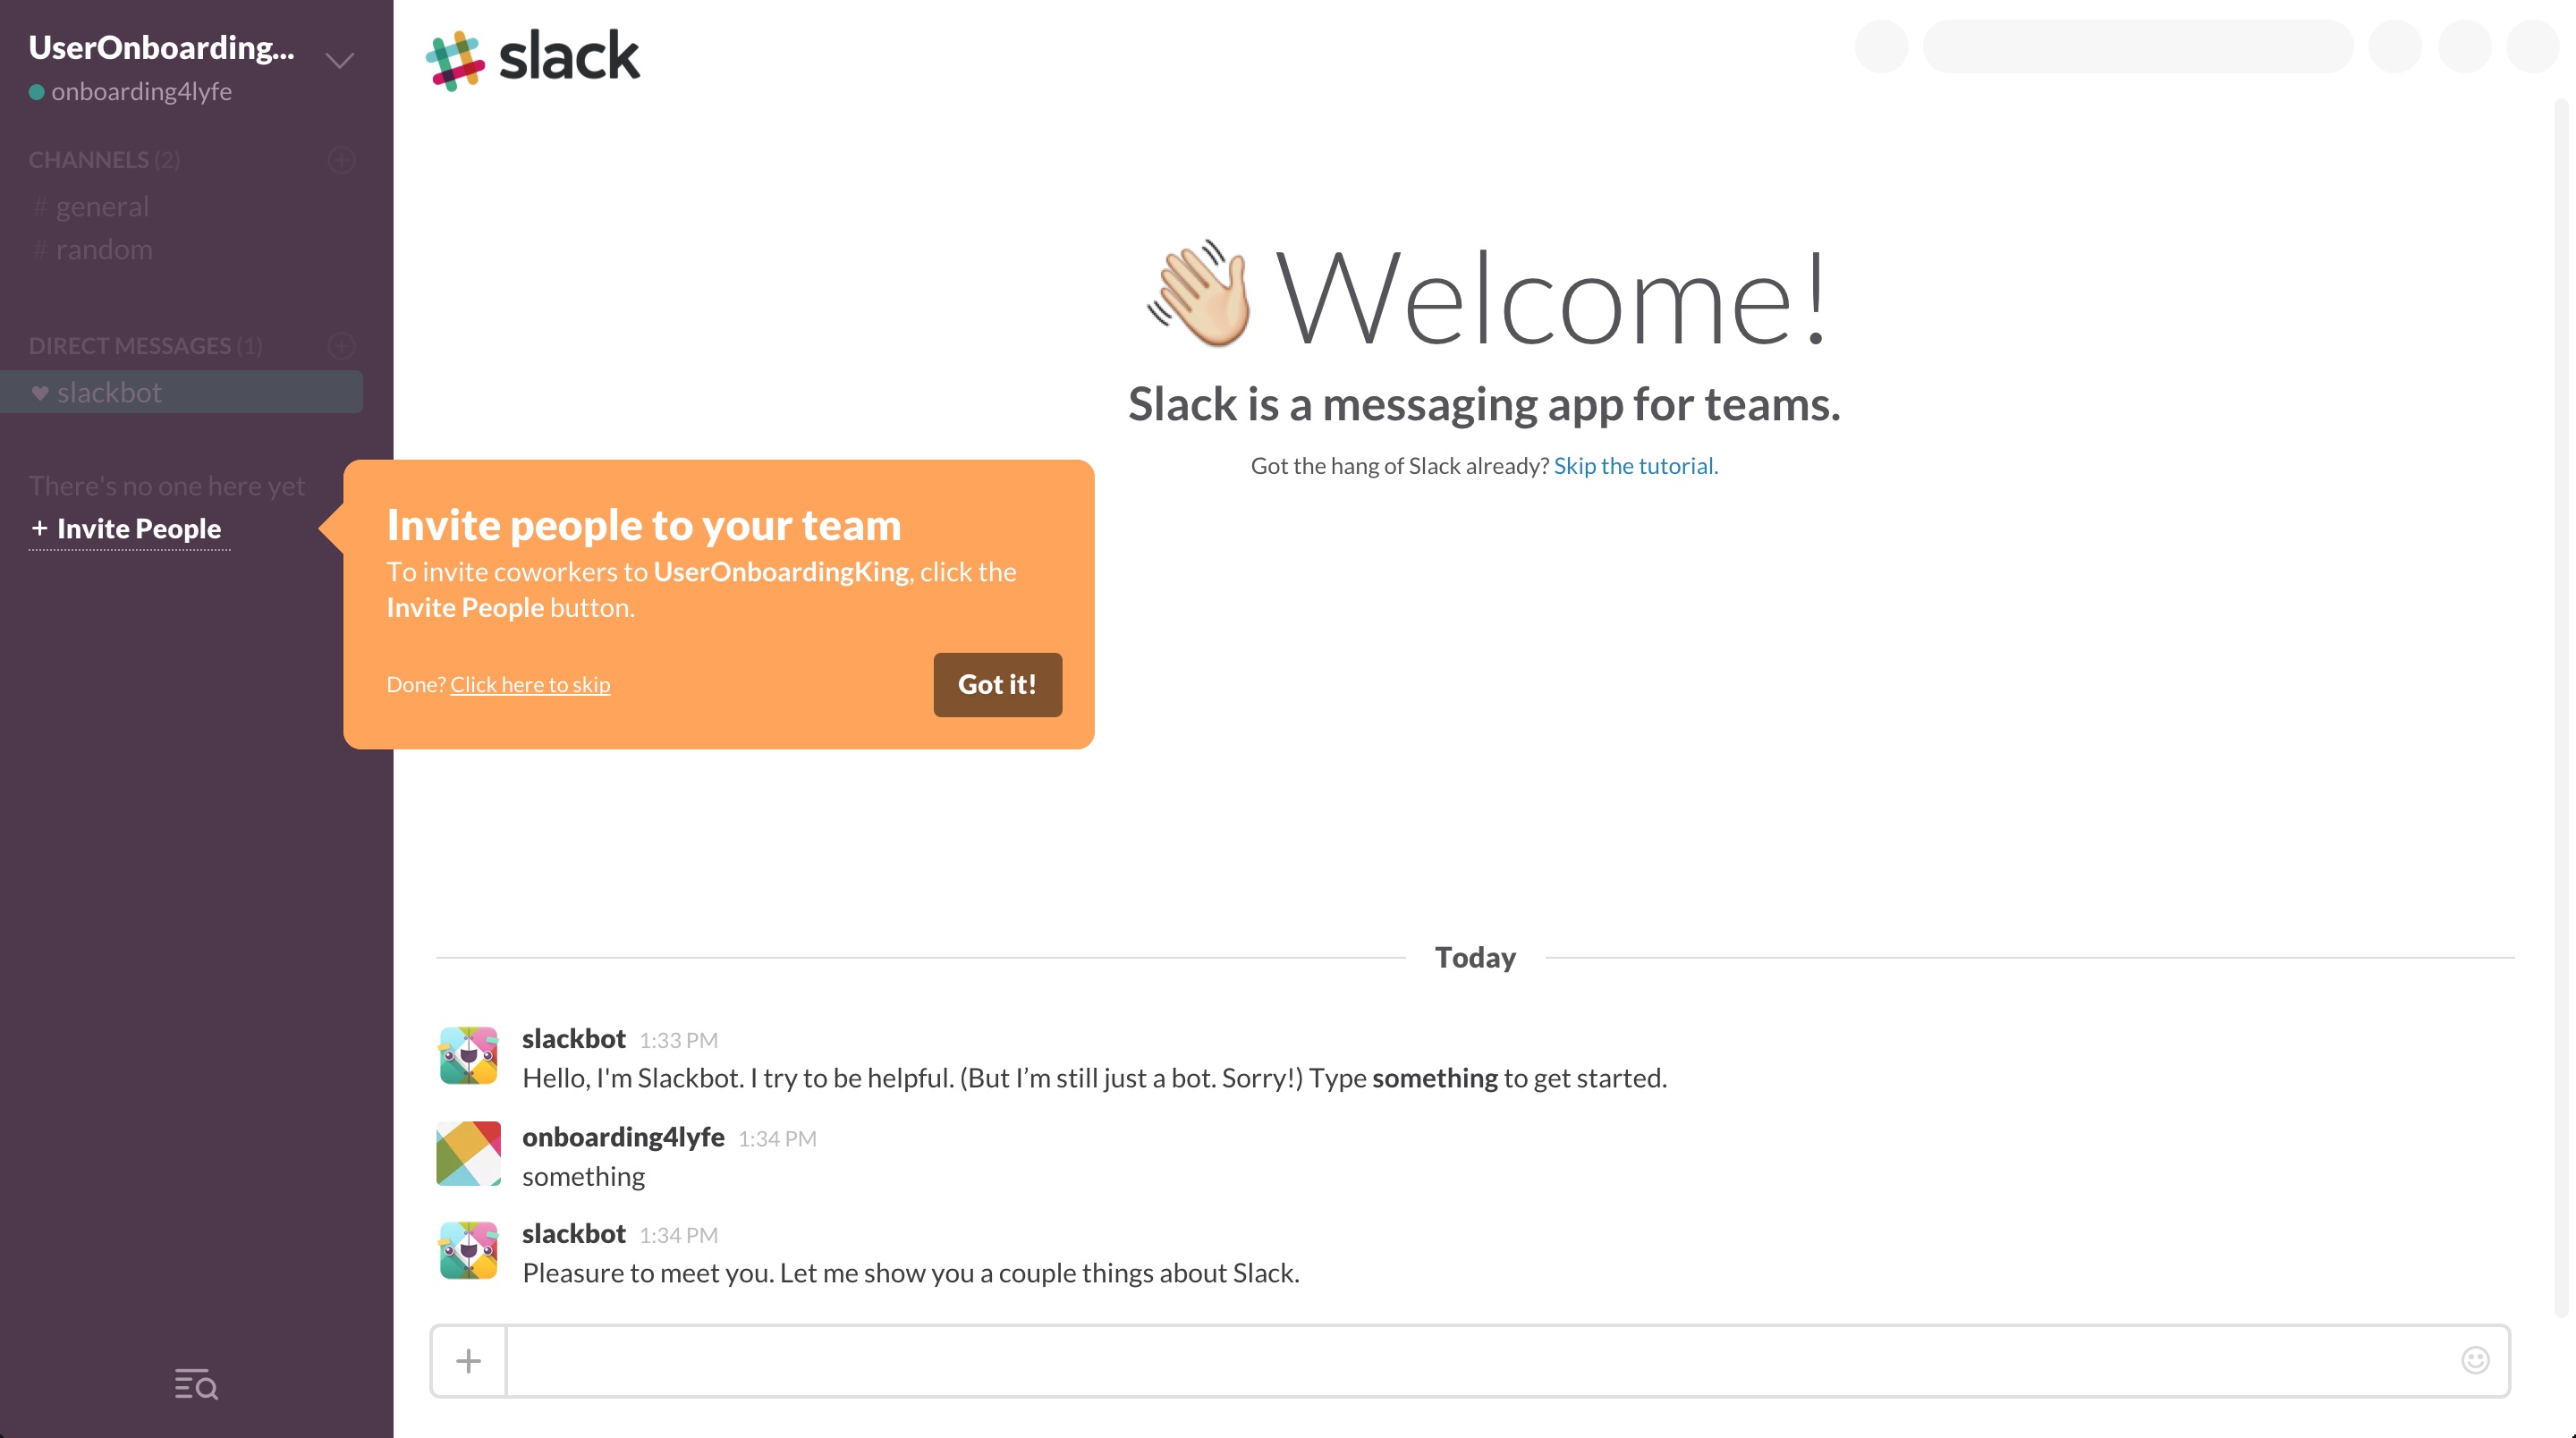Click the 1:33 PM message timestamp
This screenshot has height=1438, width=2576.
[679, 1041]
